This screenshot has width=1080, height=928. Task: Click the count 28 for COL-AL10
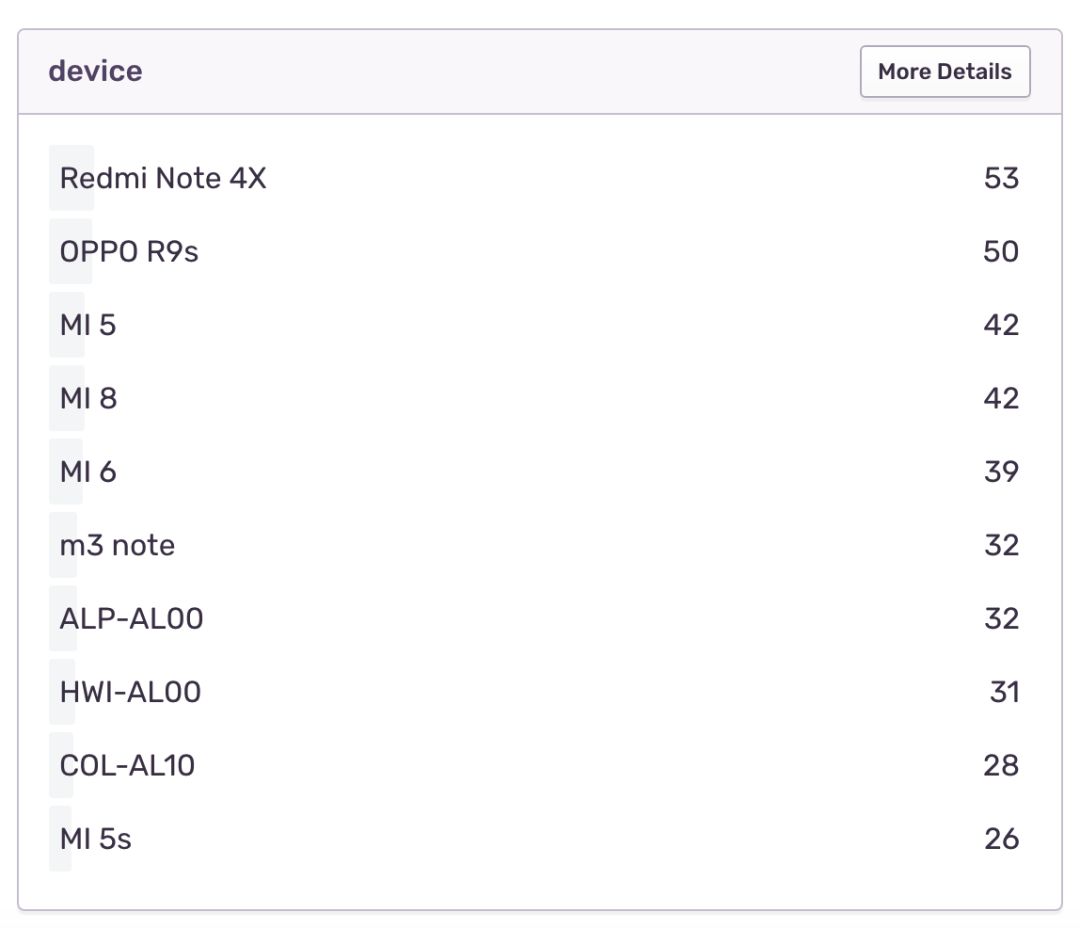pos(1000,766)
